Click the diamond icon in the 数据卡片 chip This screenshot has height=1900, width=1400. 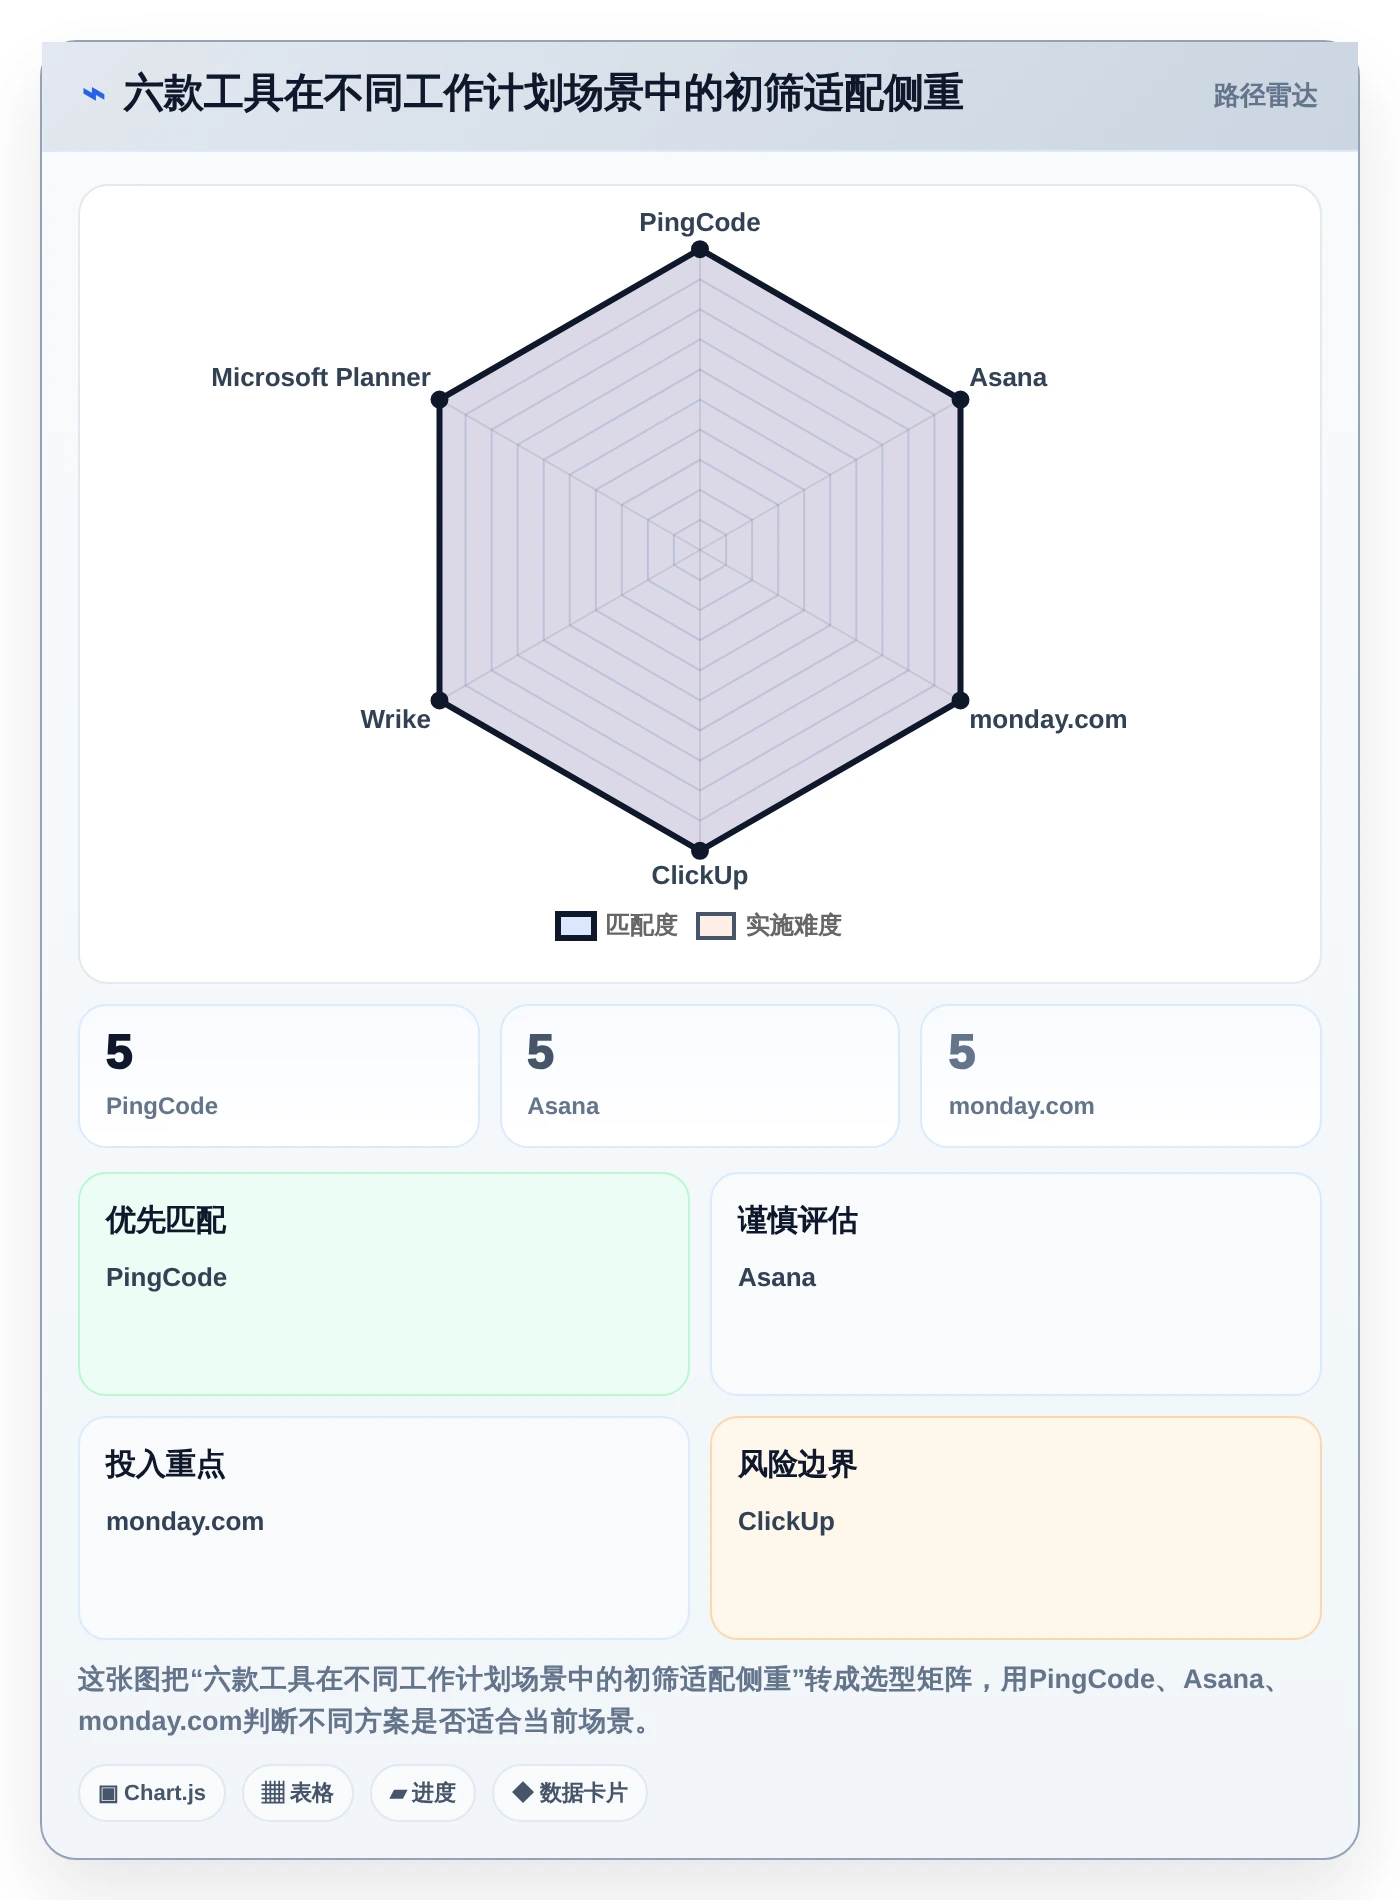click(522, 1792)
